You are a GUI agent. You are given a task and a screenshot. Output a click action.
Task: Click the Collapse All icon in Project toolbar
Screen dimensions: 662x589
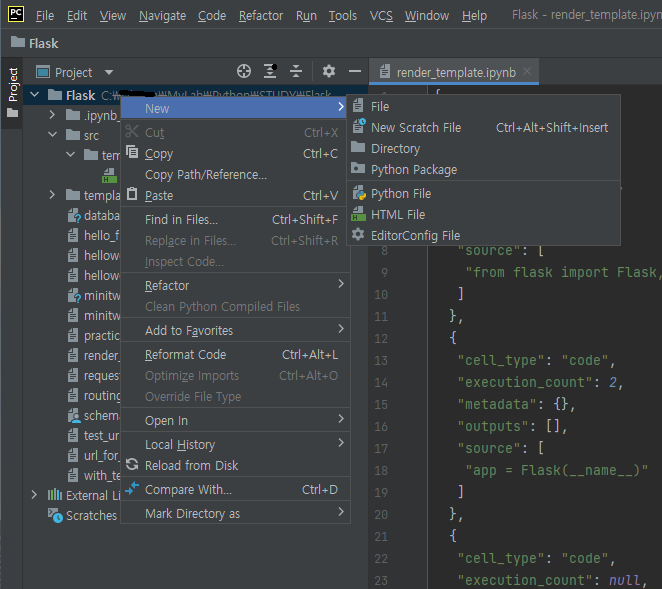[x=296, y=71]
